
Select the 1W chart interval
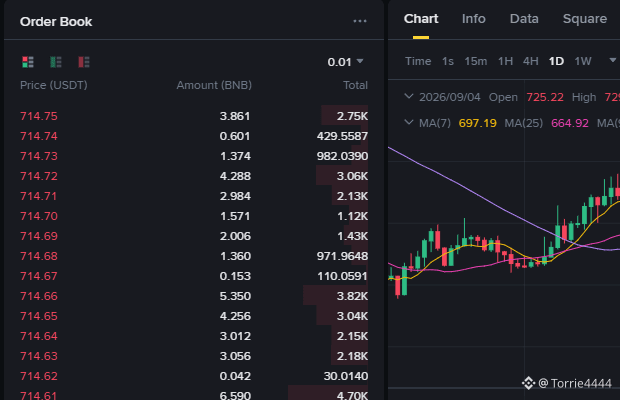point(583,61)
